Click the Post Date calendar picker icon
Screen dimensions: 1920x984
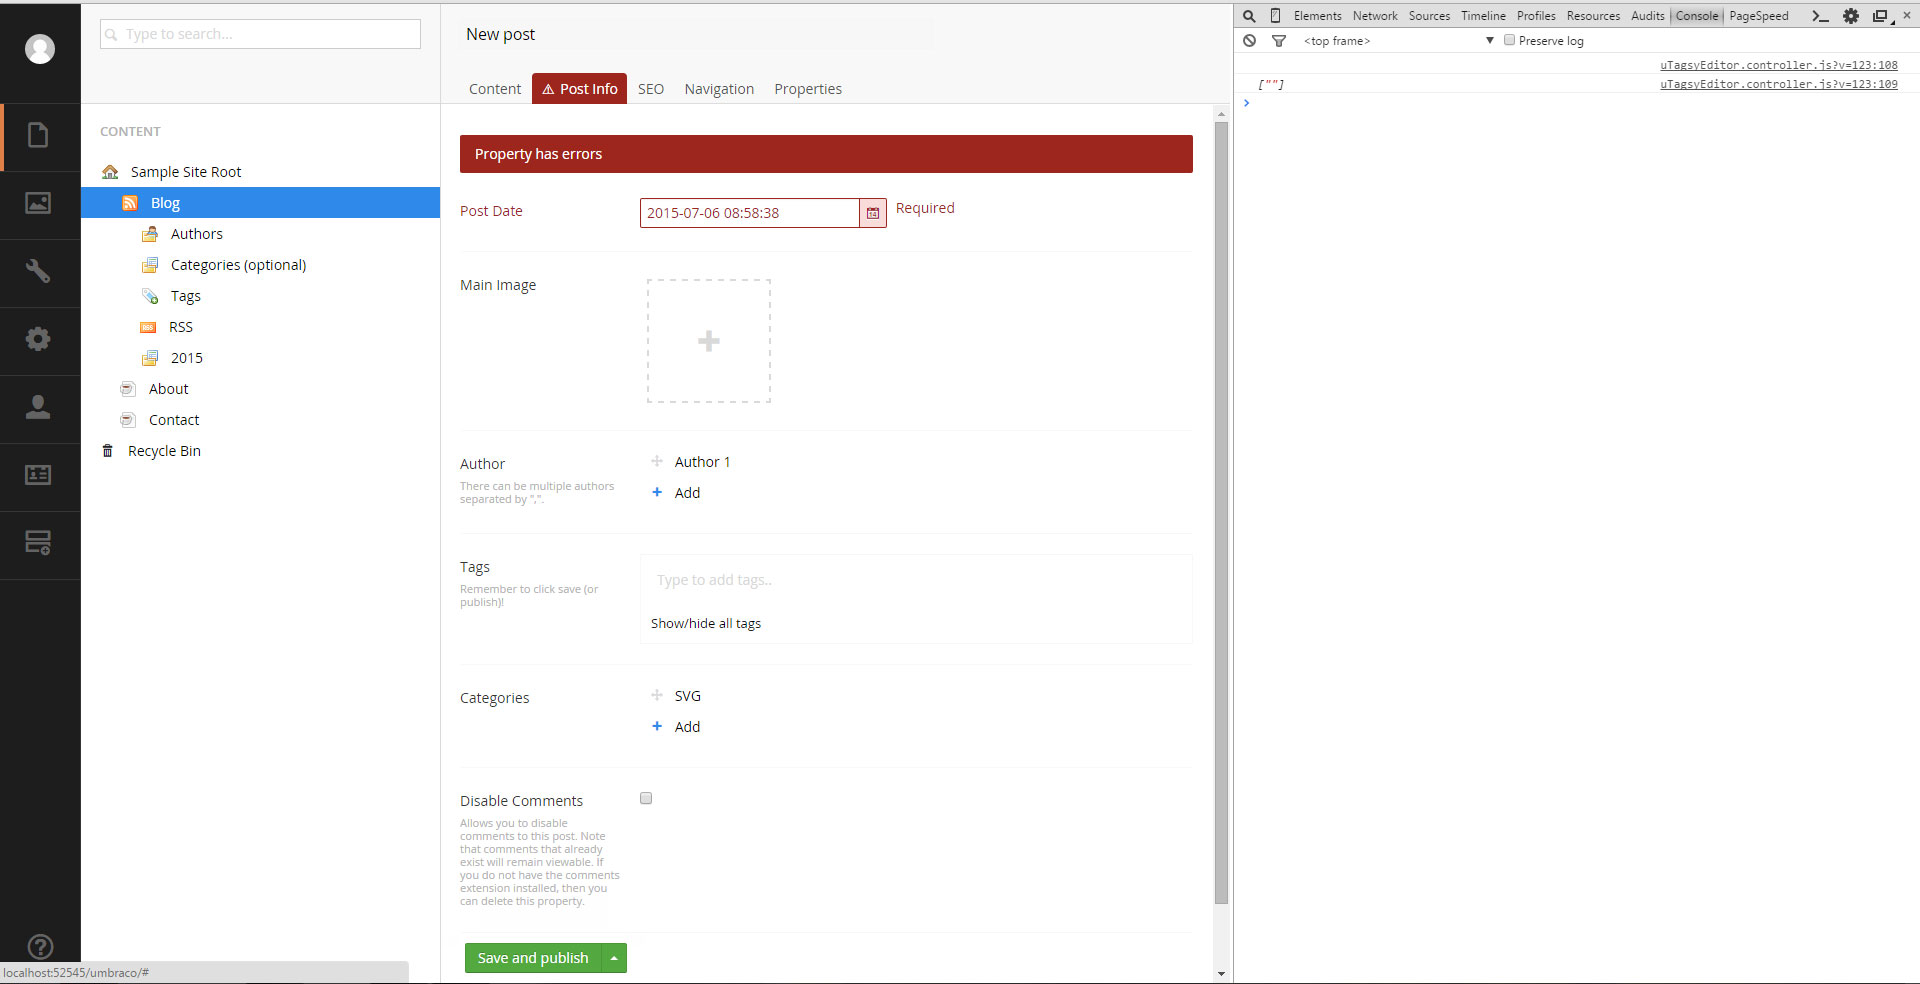click(873, 213)
